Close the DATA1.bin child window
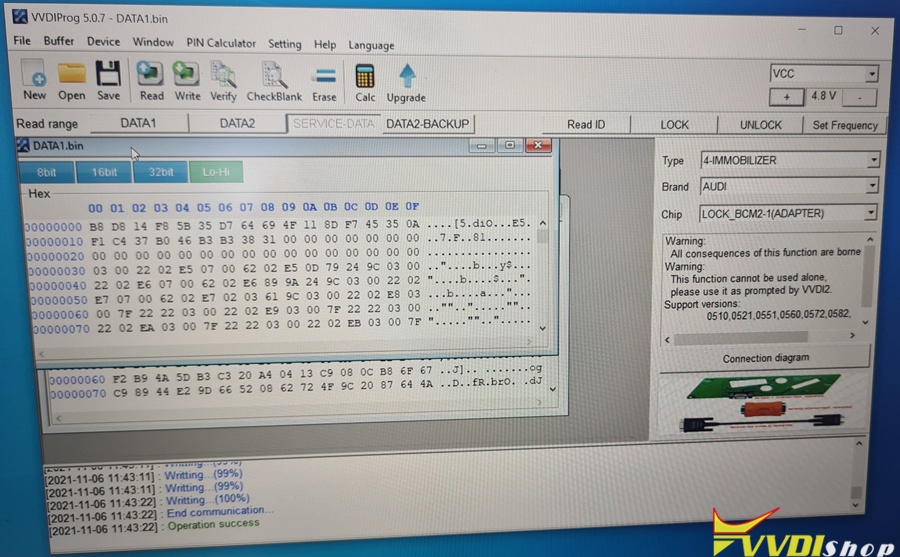This screenshot has height=557, width=900. click(538, 145)
